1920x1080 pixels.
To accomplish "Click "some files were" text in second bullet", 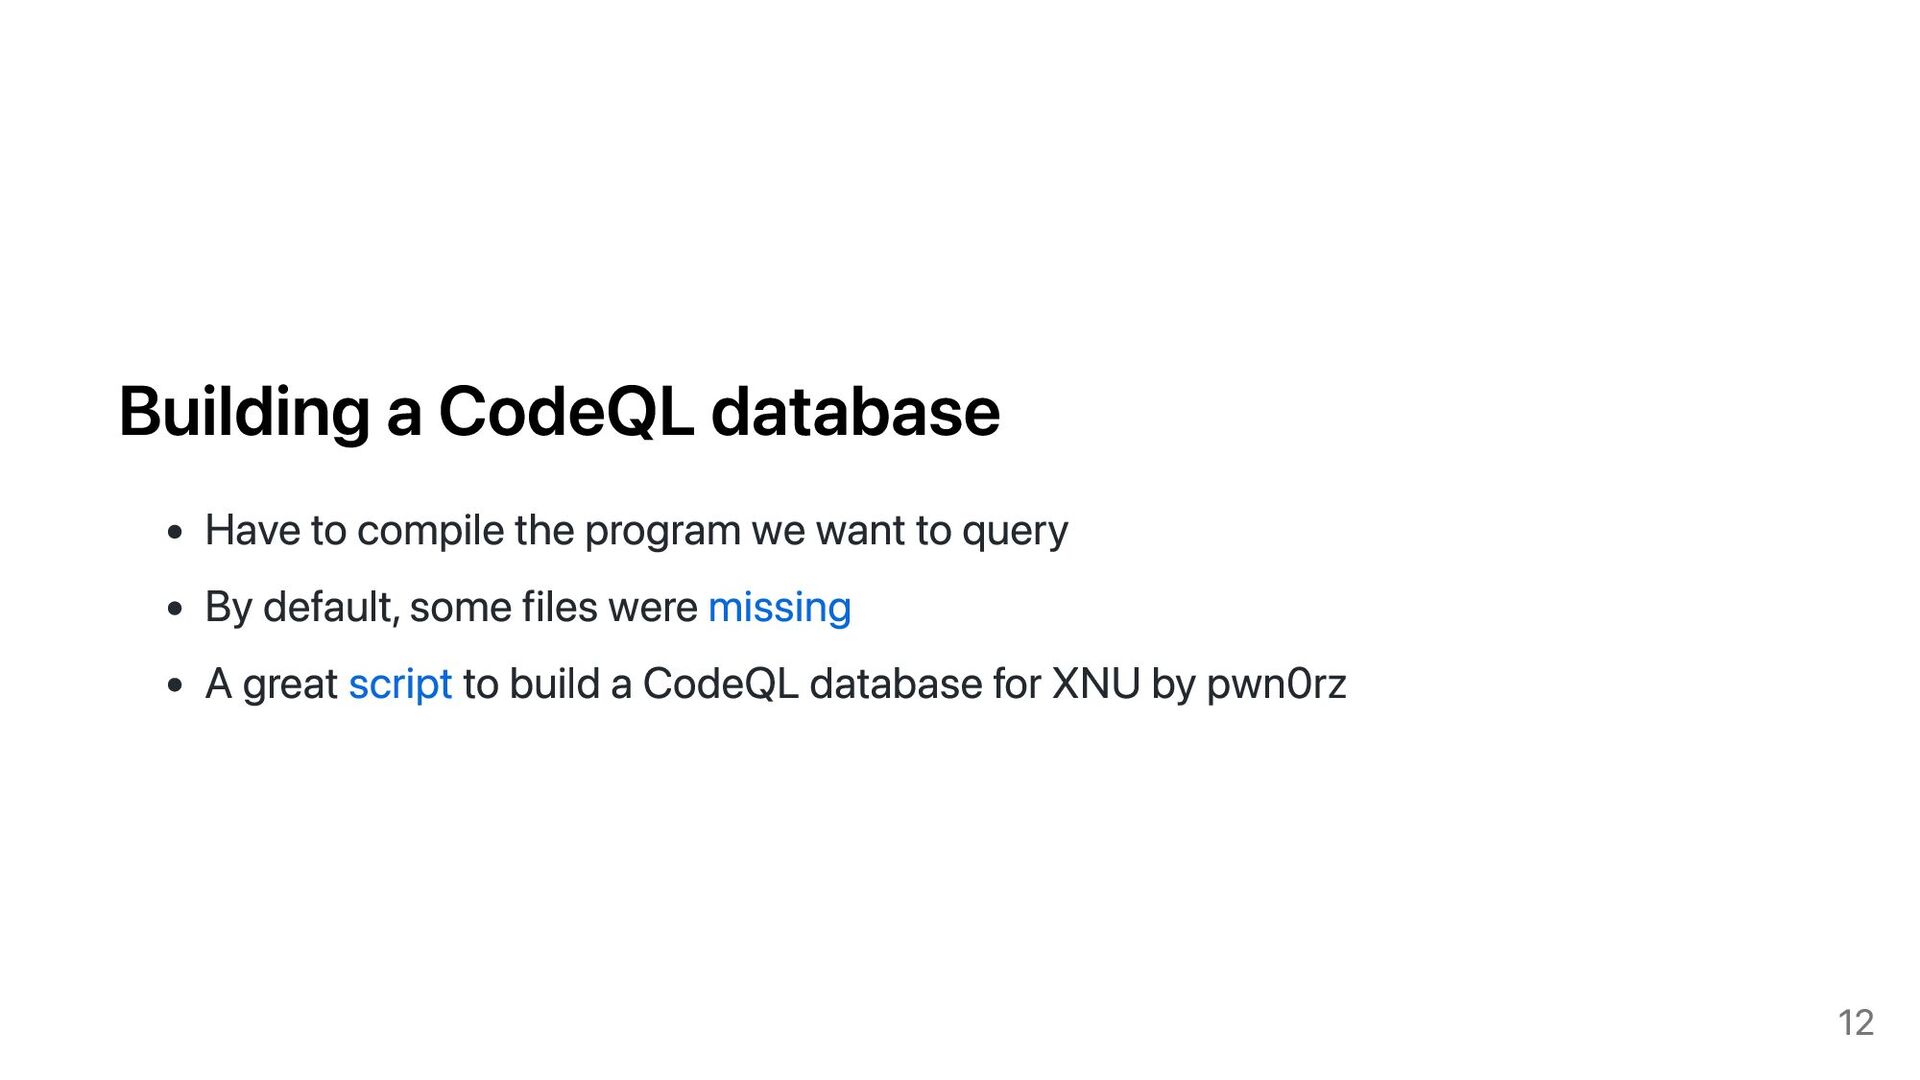I will 554,608.
